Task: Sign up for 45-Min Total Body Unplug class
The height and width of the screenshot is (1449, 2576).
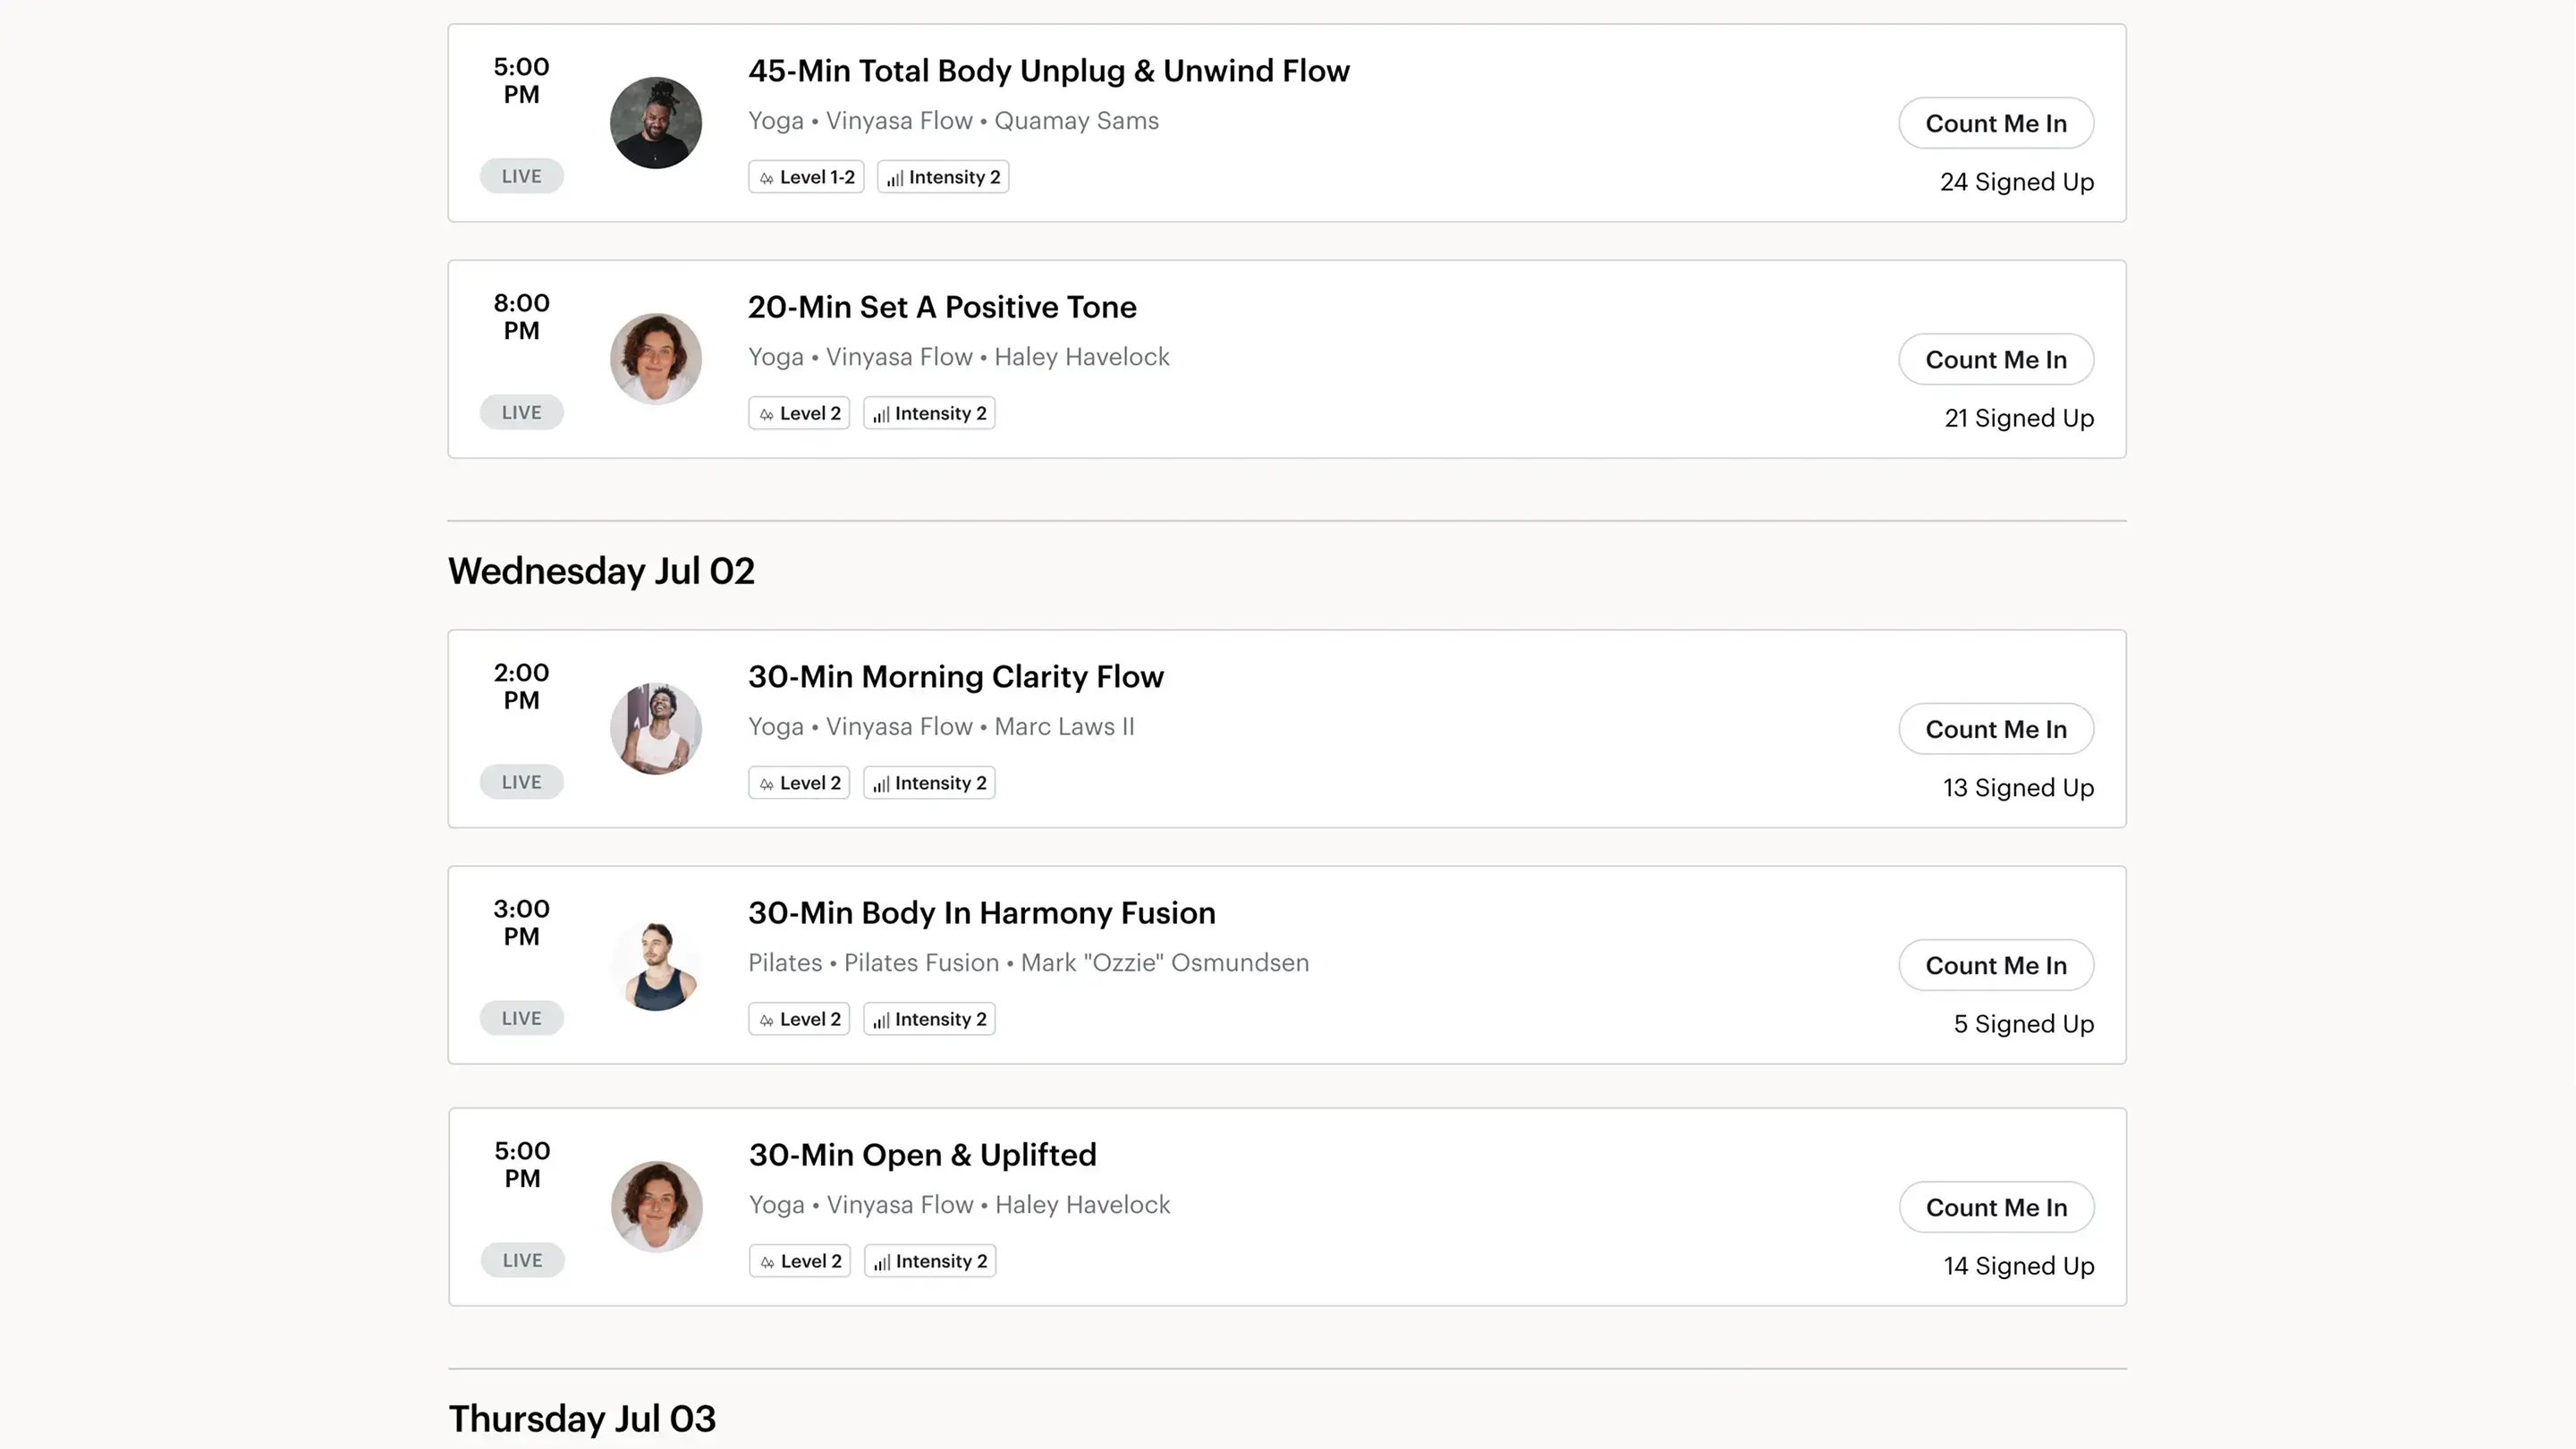Action: [x=1995, y=123]
